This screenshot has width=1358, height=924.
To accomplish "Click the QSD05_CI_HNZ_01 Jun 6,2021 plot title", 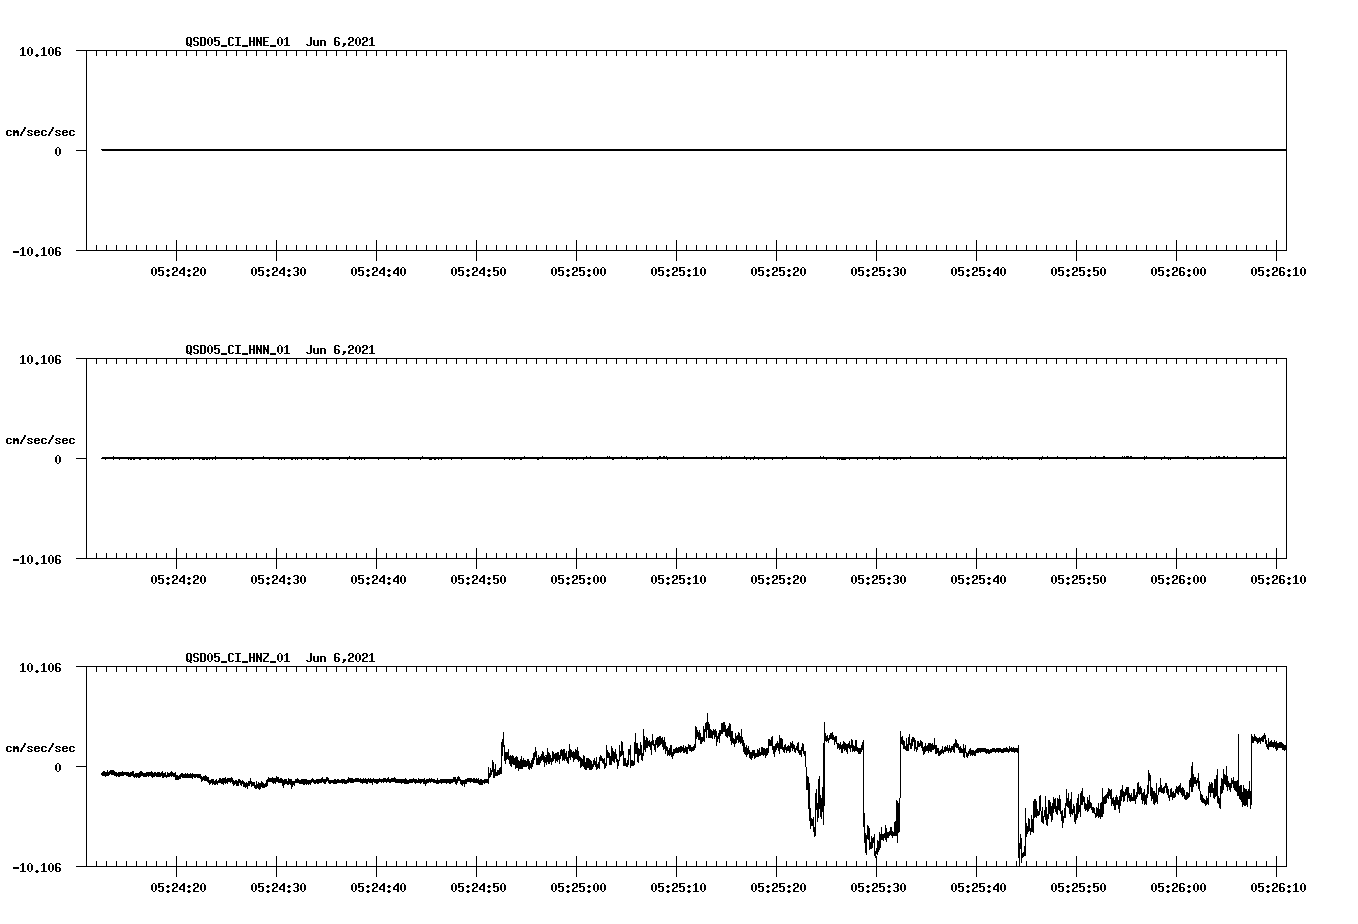I will click(x=280, y=658).
